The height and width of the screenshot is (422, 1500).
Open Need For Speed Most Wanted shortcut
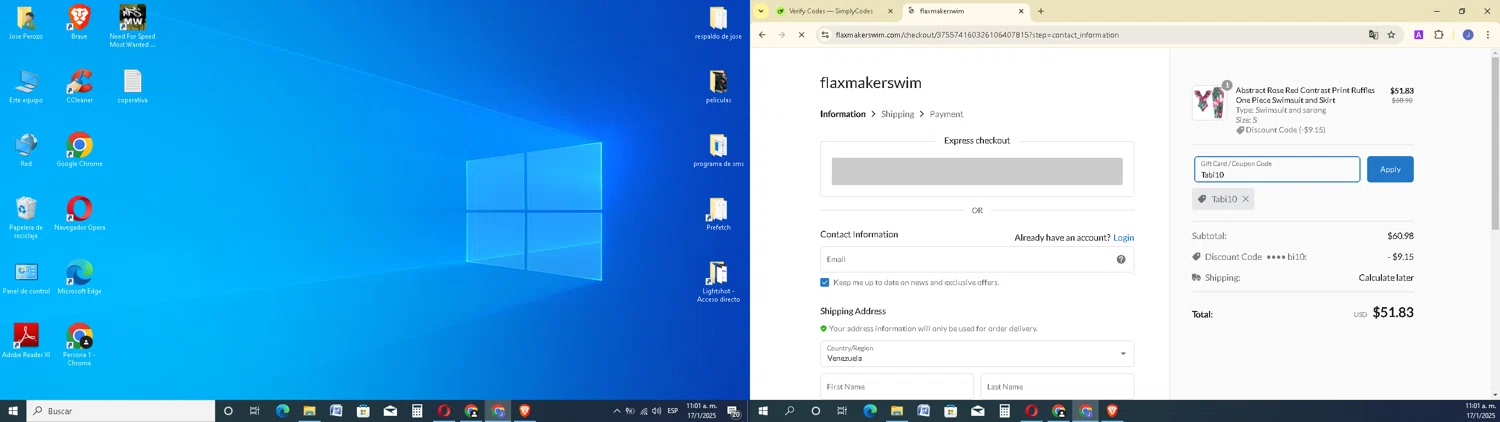point(132,25)
